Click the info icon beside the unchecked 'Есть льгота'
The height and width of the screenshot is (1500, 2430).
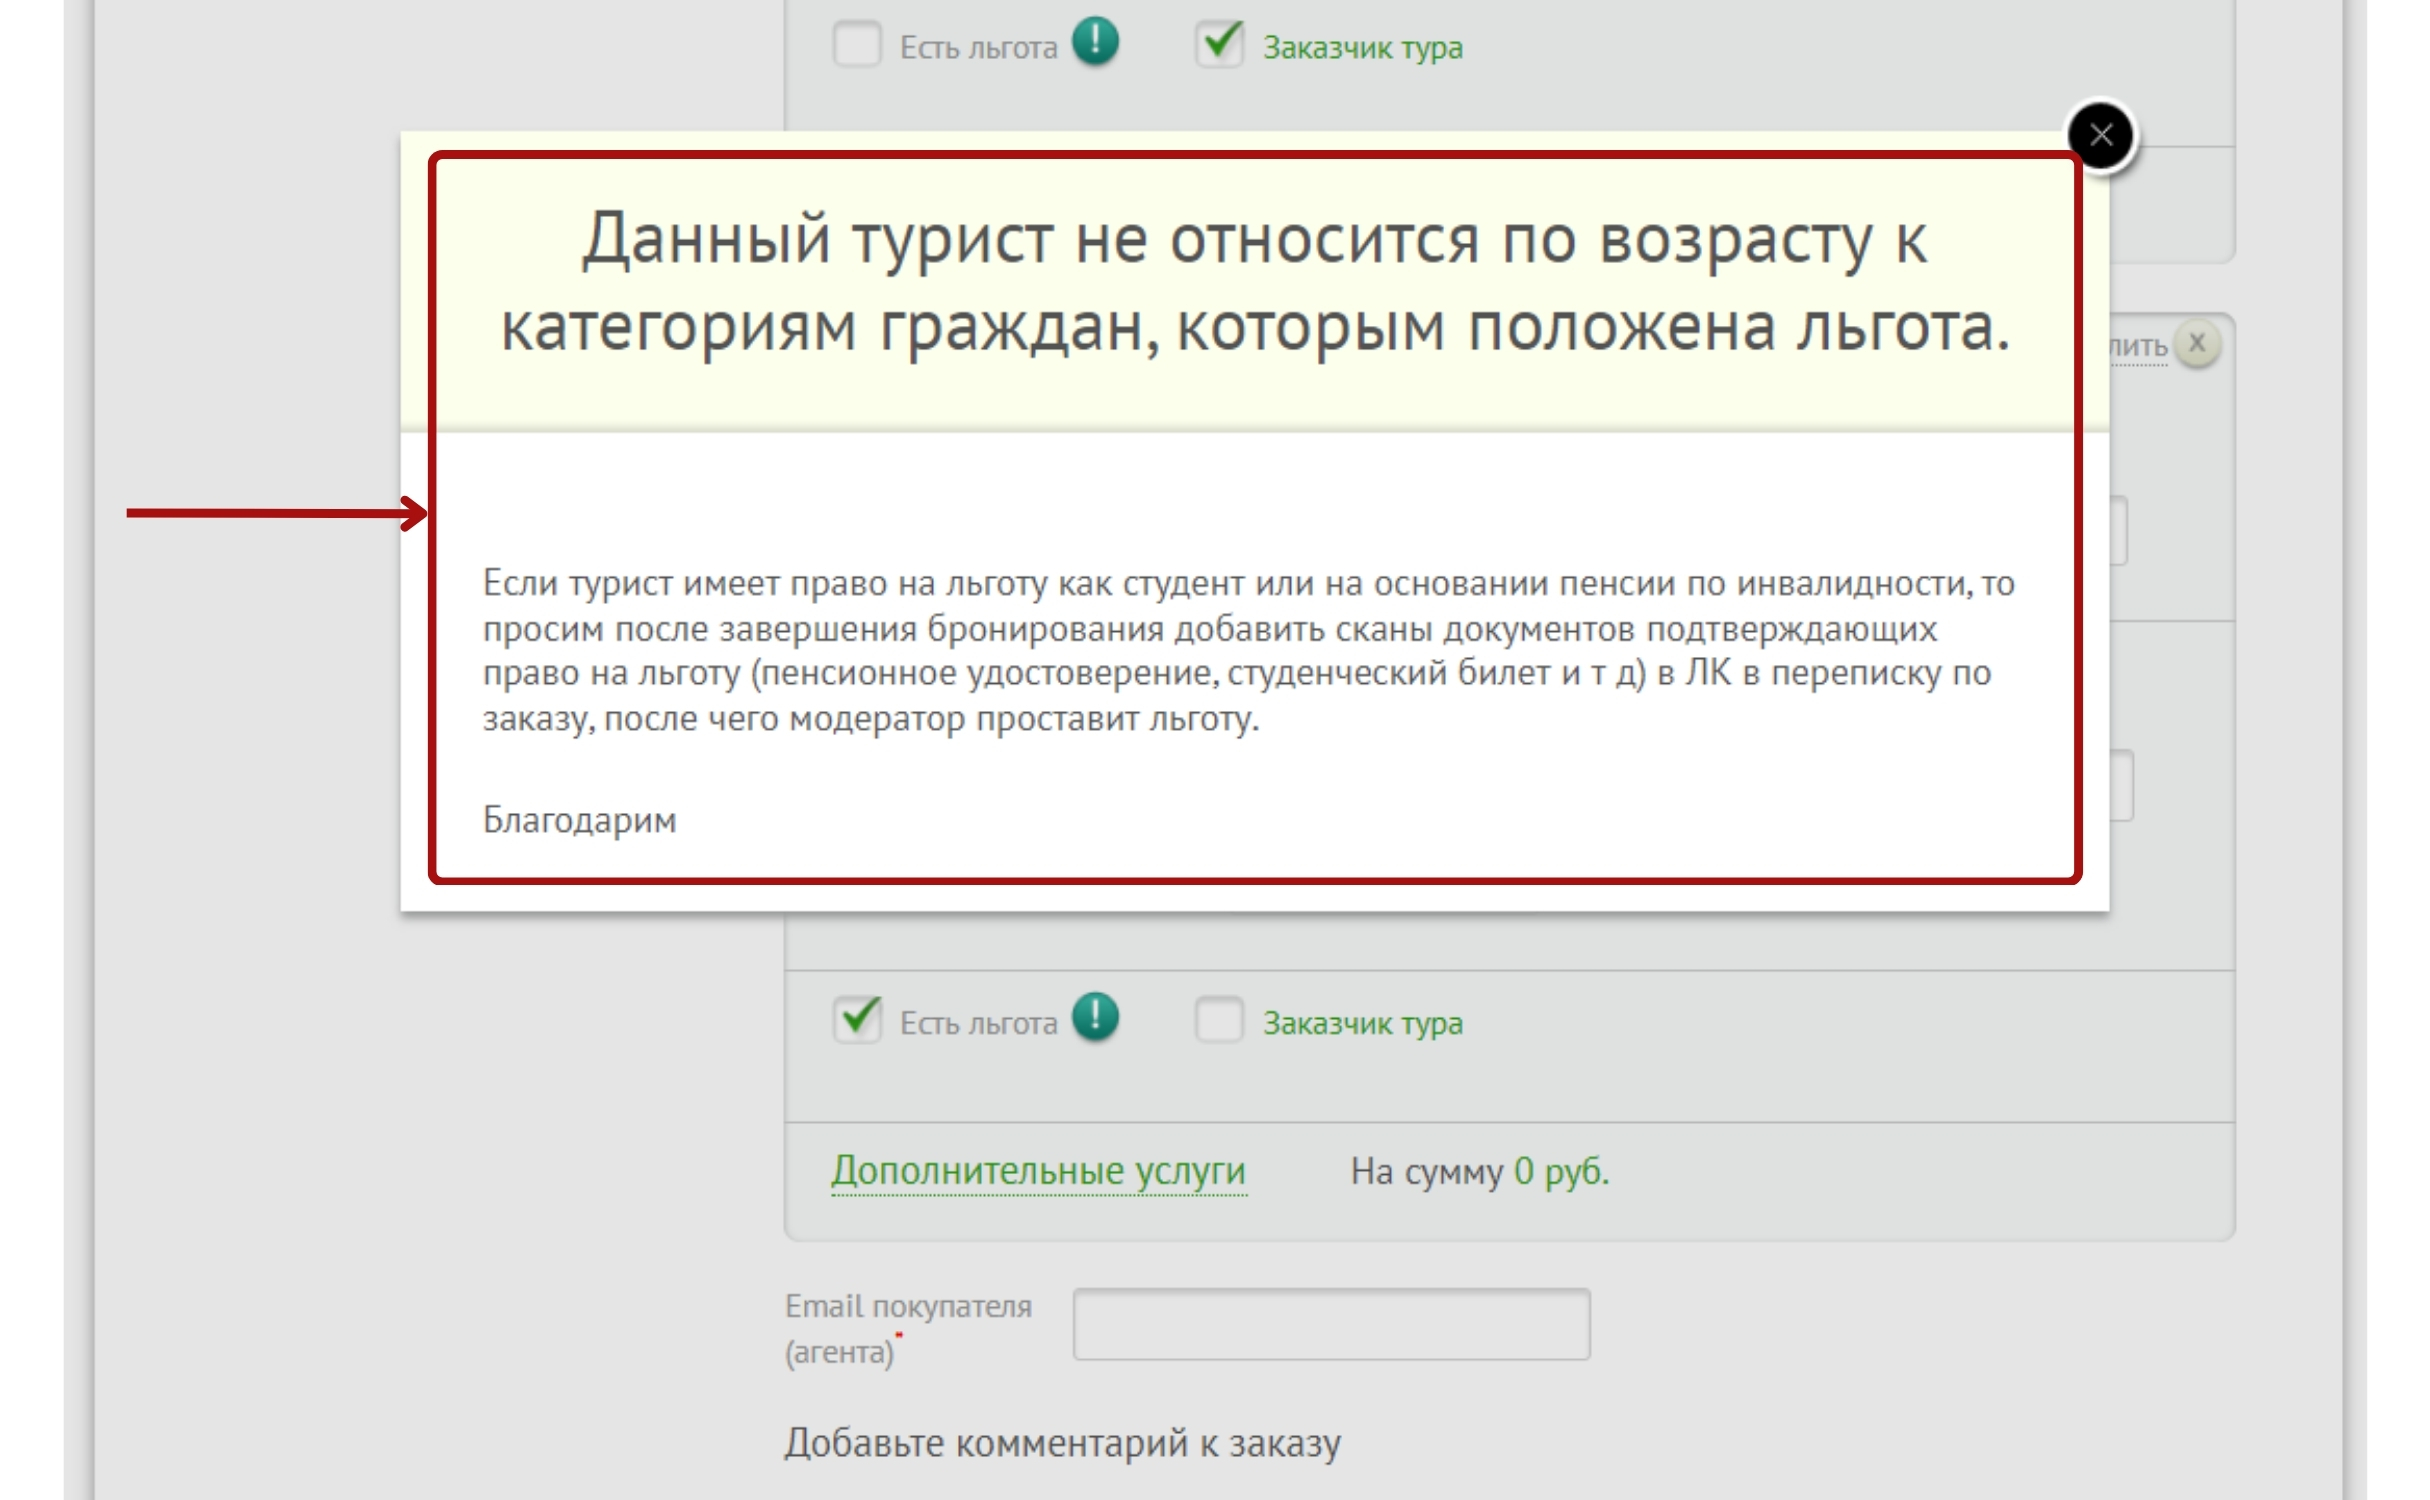coord(1095,43)
